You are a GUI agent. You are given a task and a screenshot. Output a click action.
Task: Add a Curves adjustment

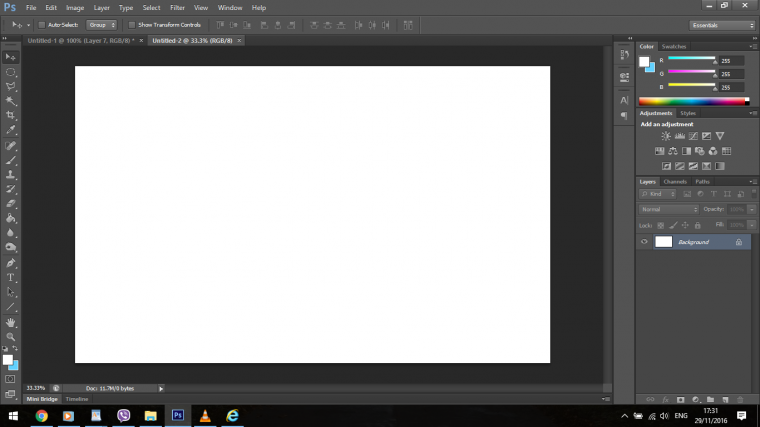point(693,136)
